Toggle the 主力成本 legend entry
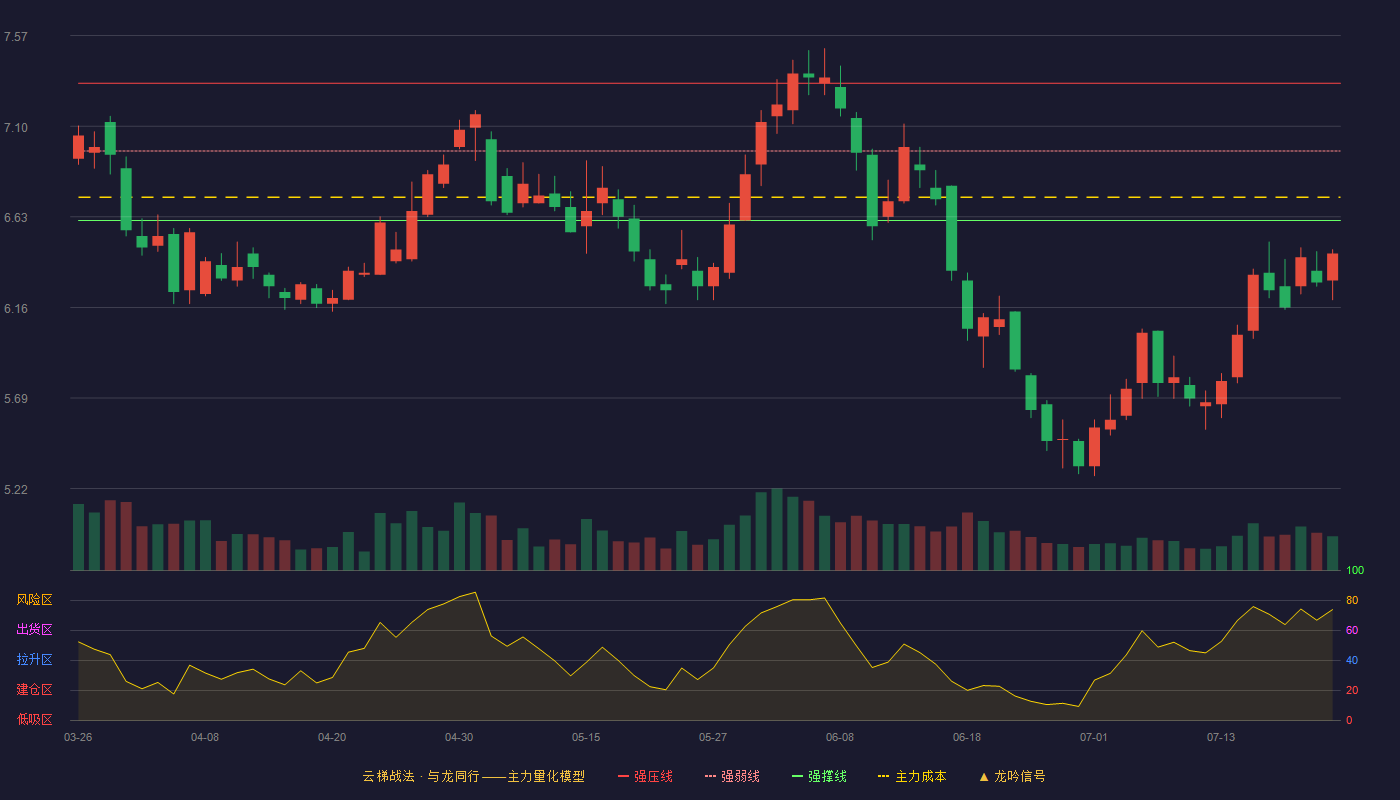Screen dimensions: 1400x800 tap(912, 776)
